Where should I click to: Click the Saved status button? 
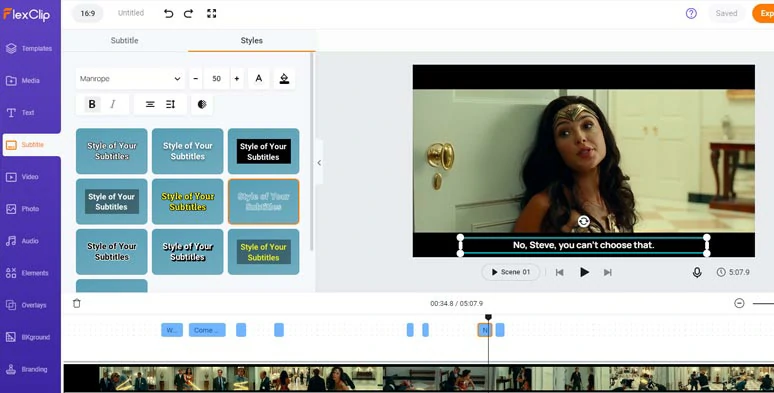pos(726,13)
